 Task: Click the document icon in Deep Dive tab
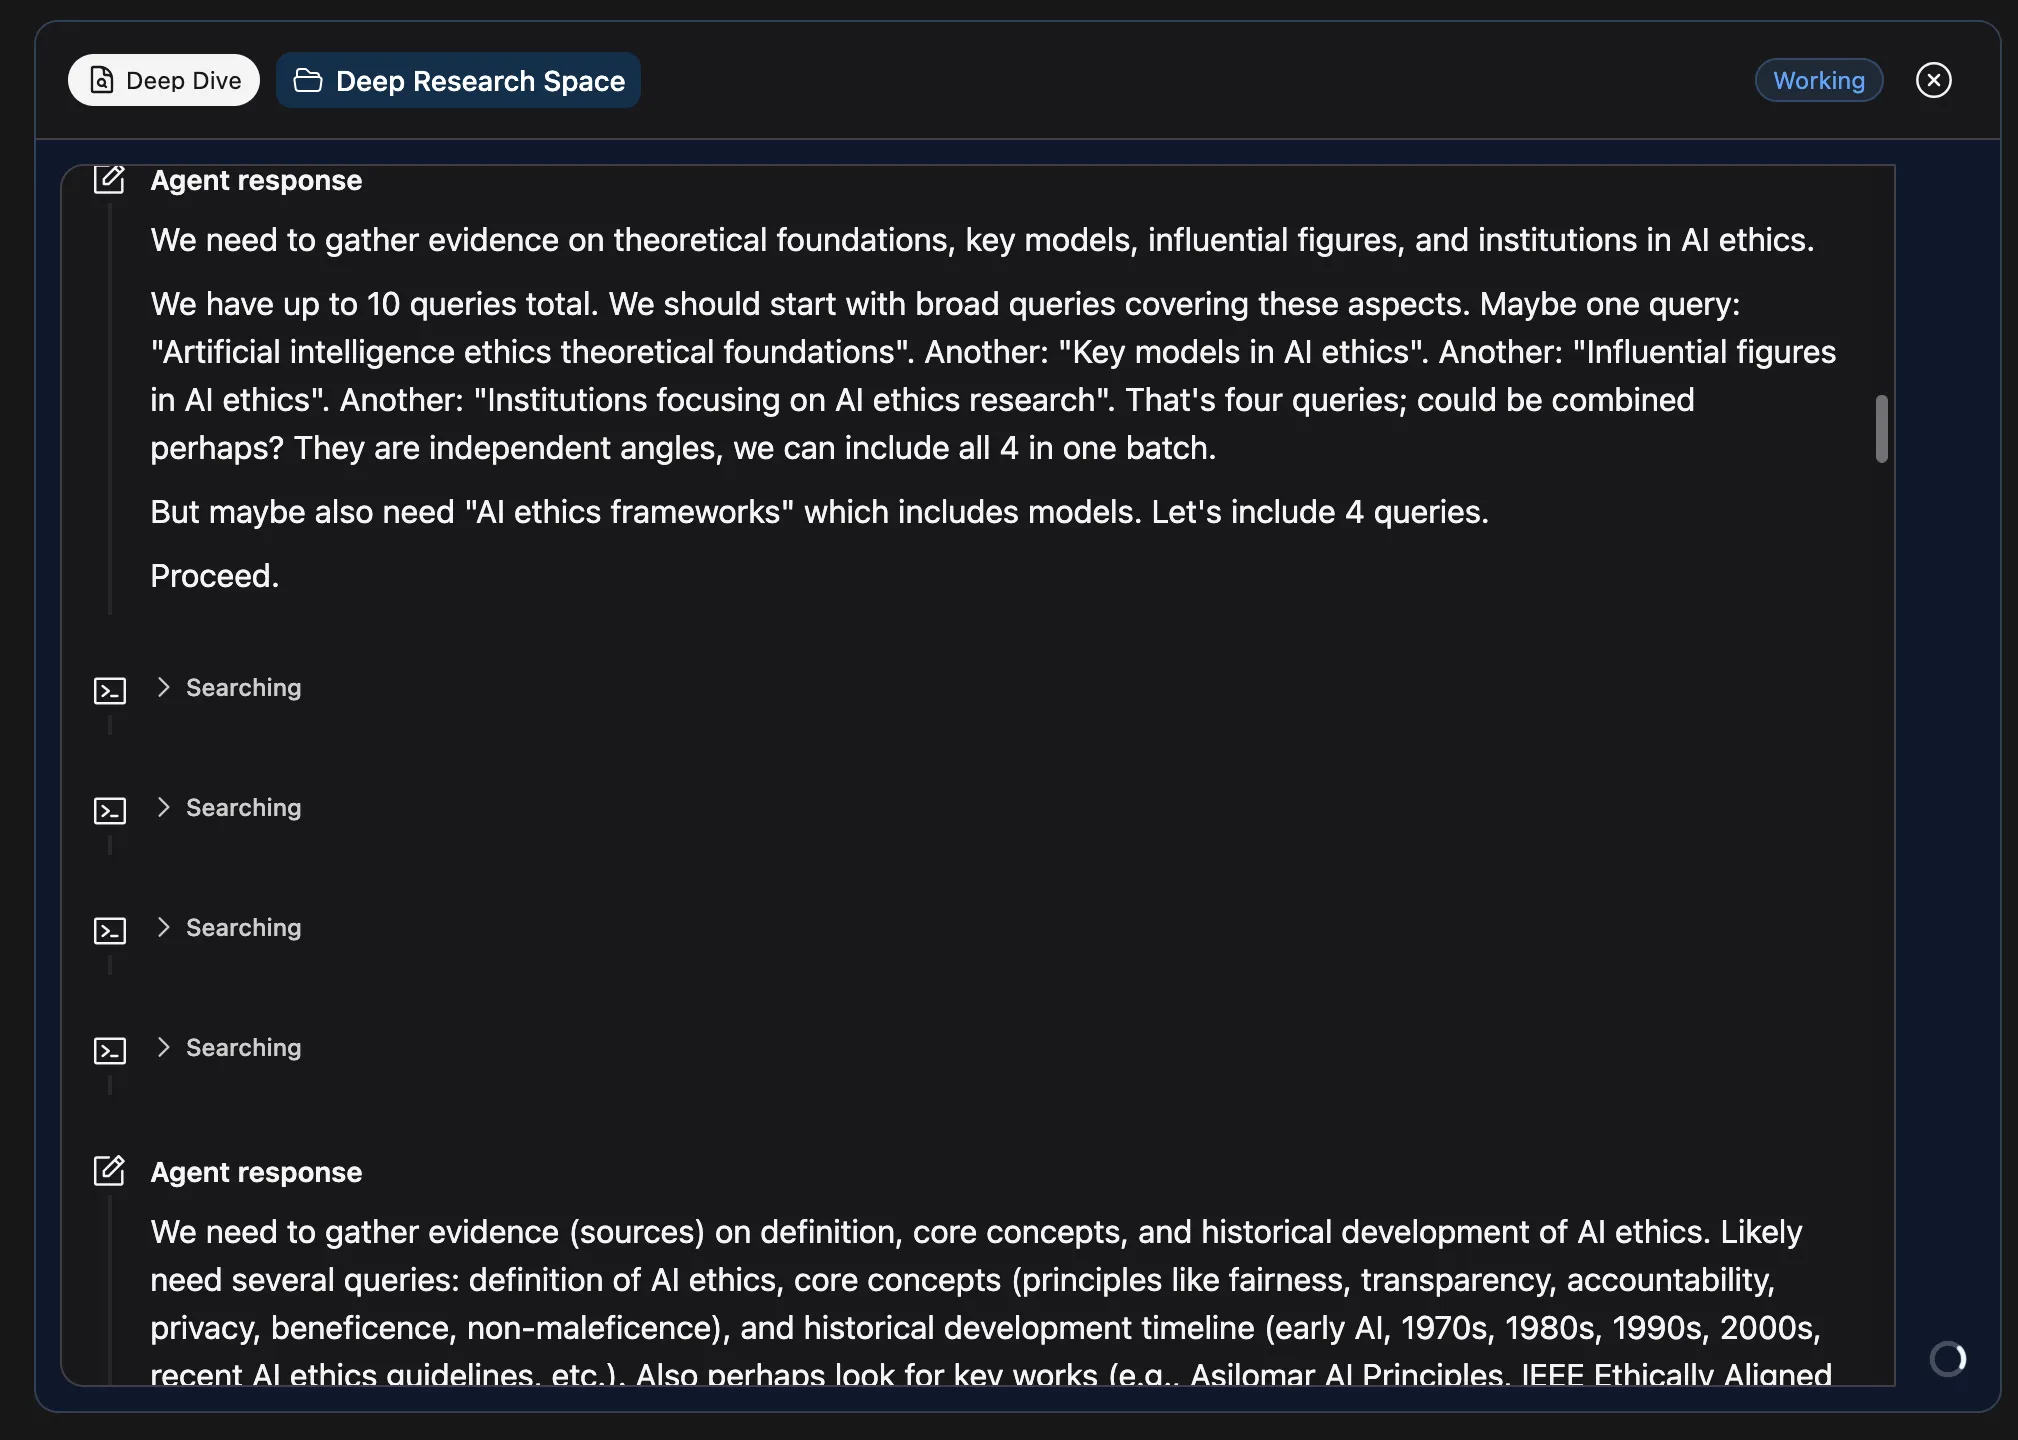click(x=102, y=80)
